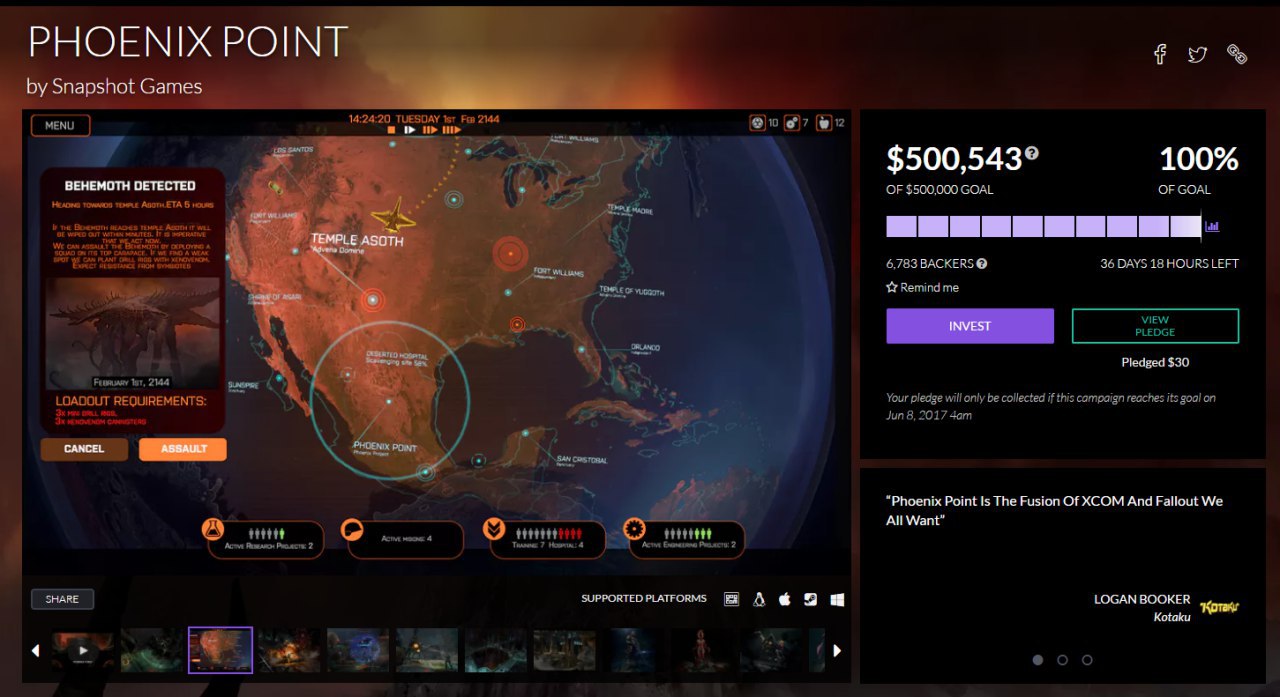Screen dimensions: 1280x697
Task: Show second quote carousel dot
Action: [1062, 660]
